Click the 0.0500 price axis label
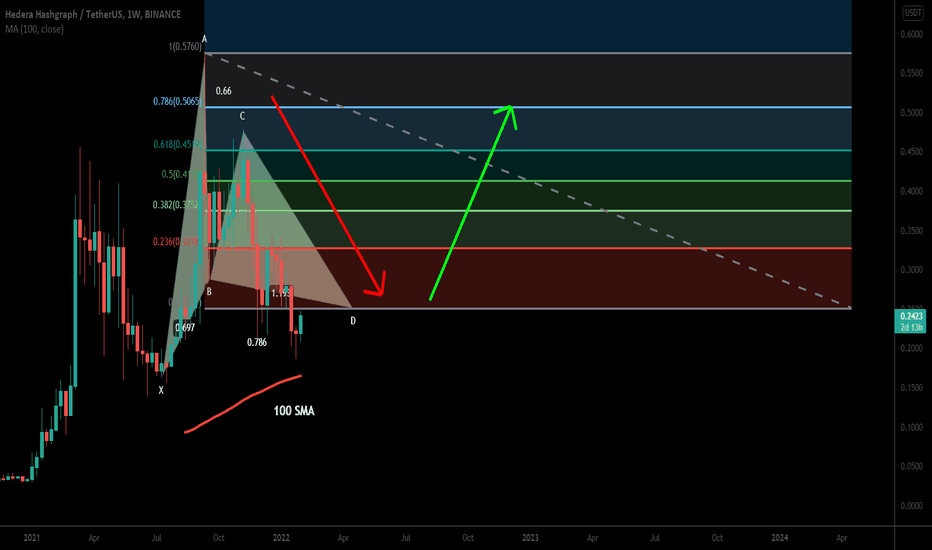 coord(911,466)
